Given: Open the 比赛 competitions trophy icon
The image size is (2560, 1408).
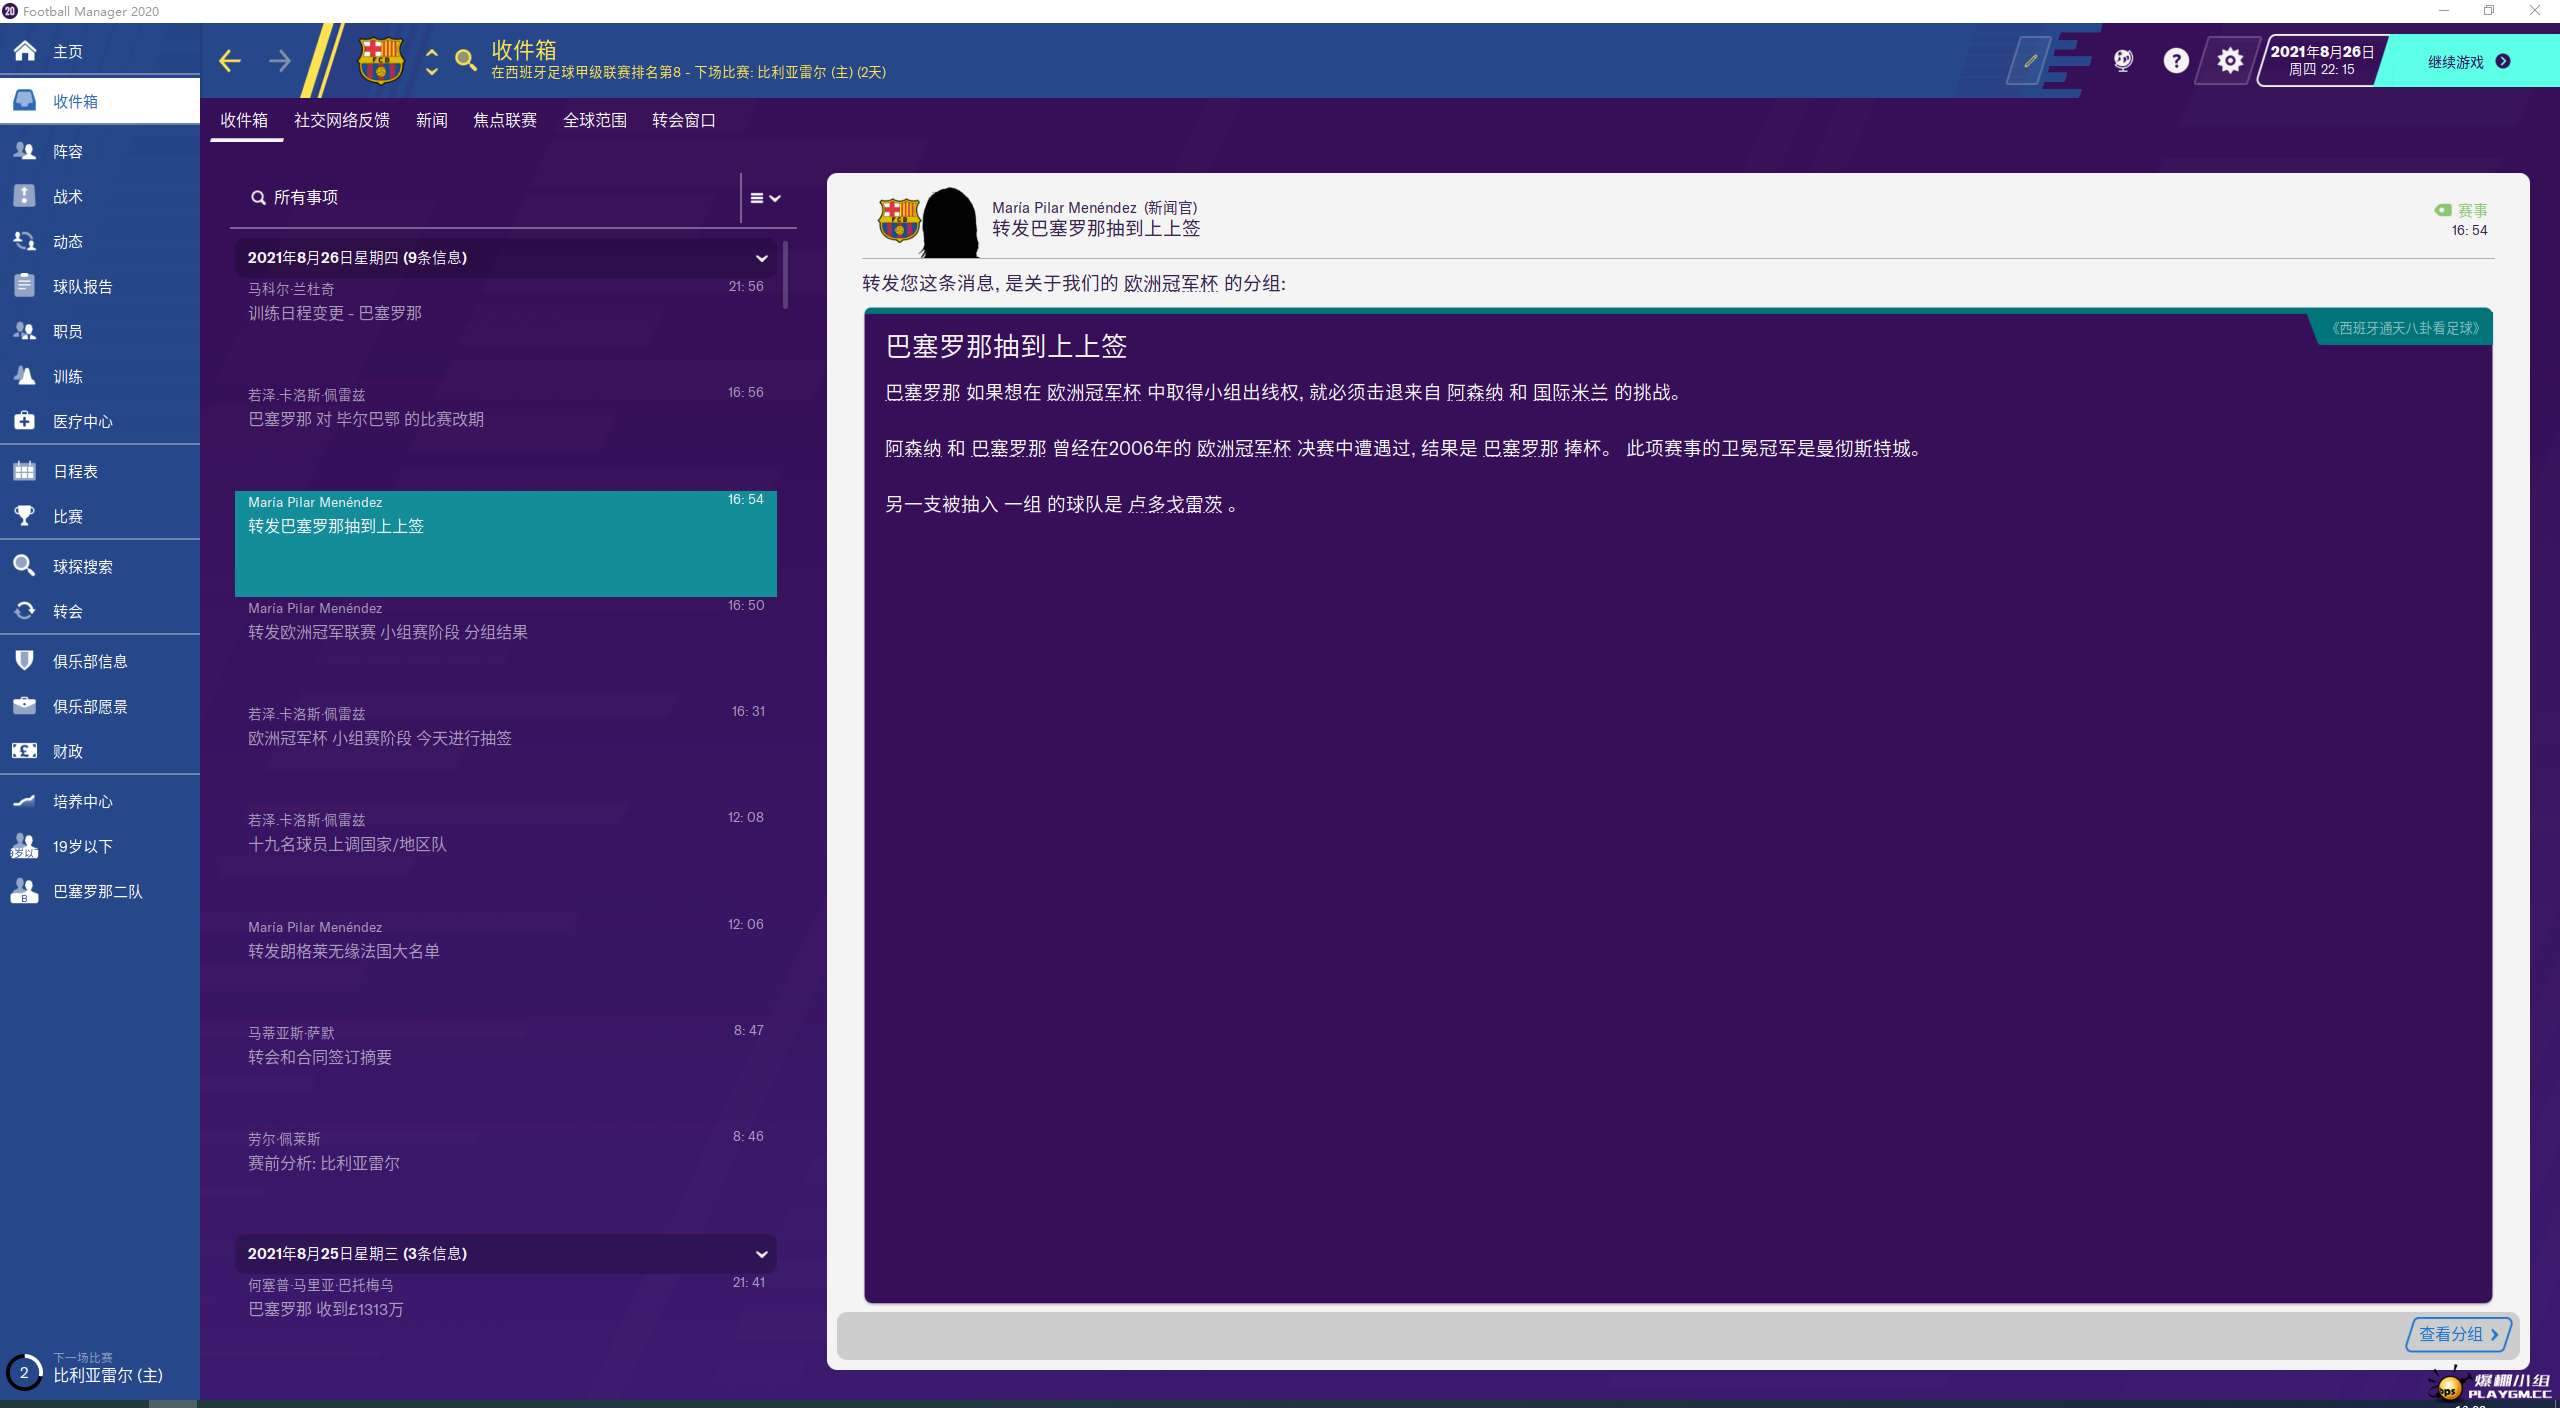Looking at the screenshot, I should [x=25, y=516].
